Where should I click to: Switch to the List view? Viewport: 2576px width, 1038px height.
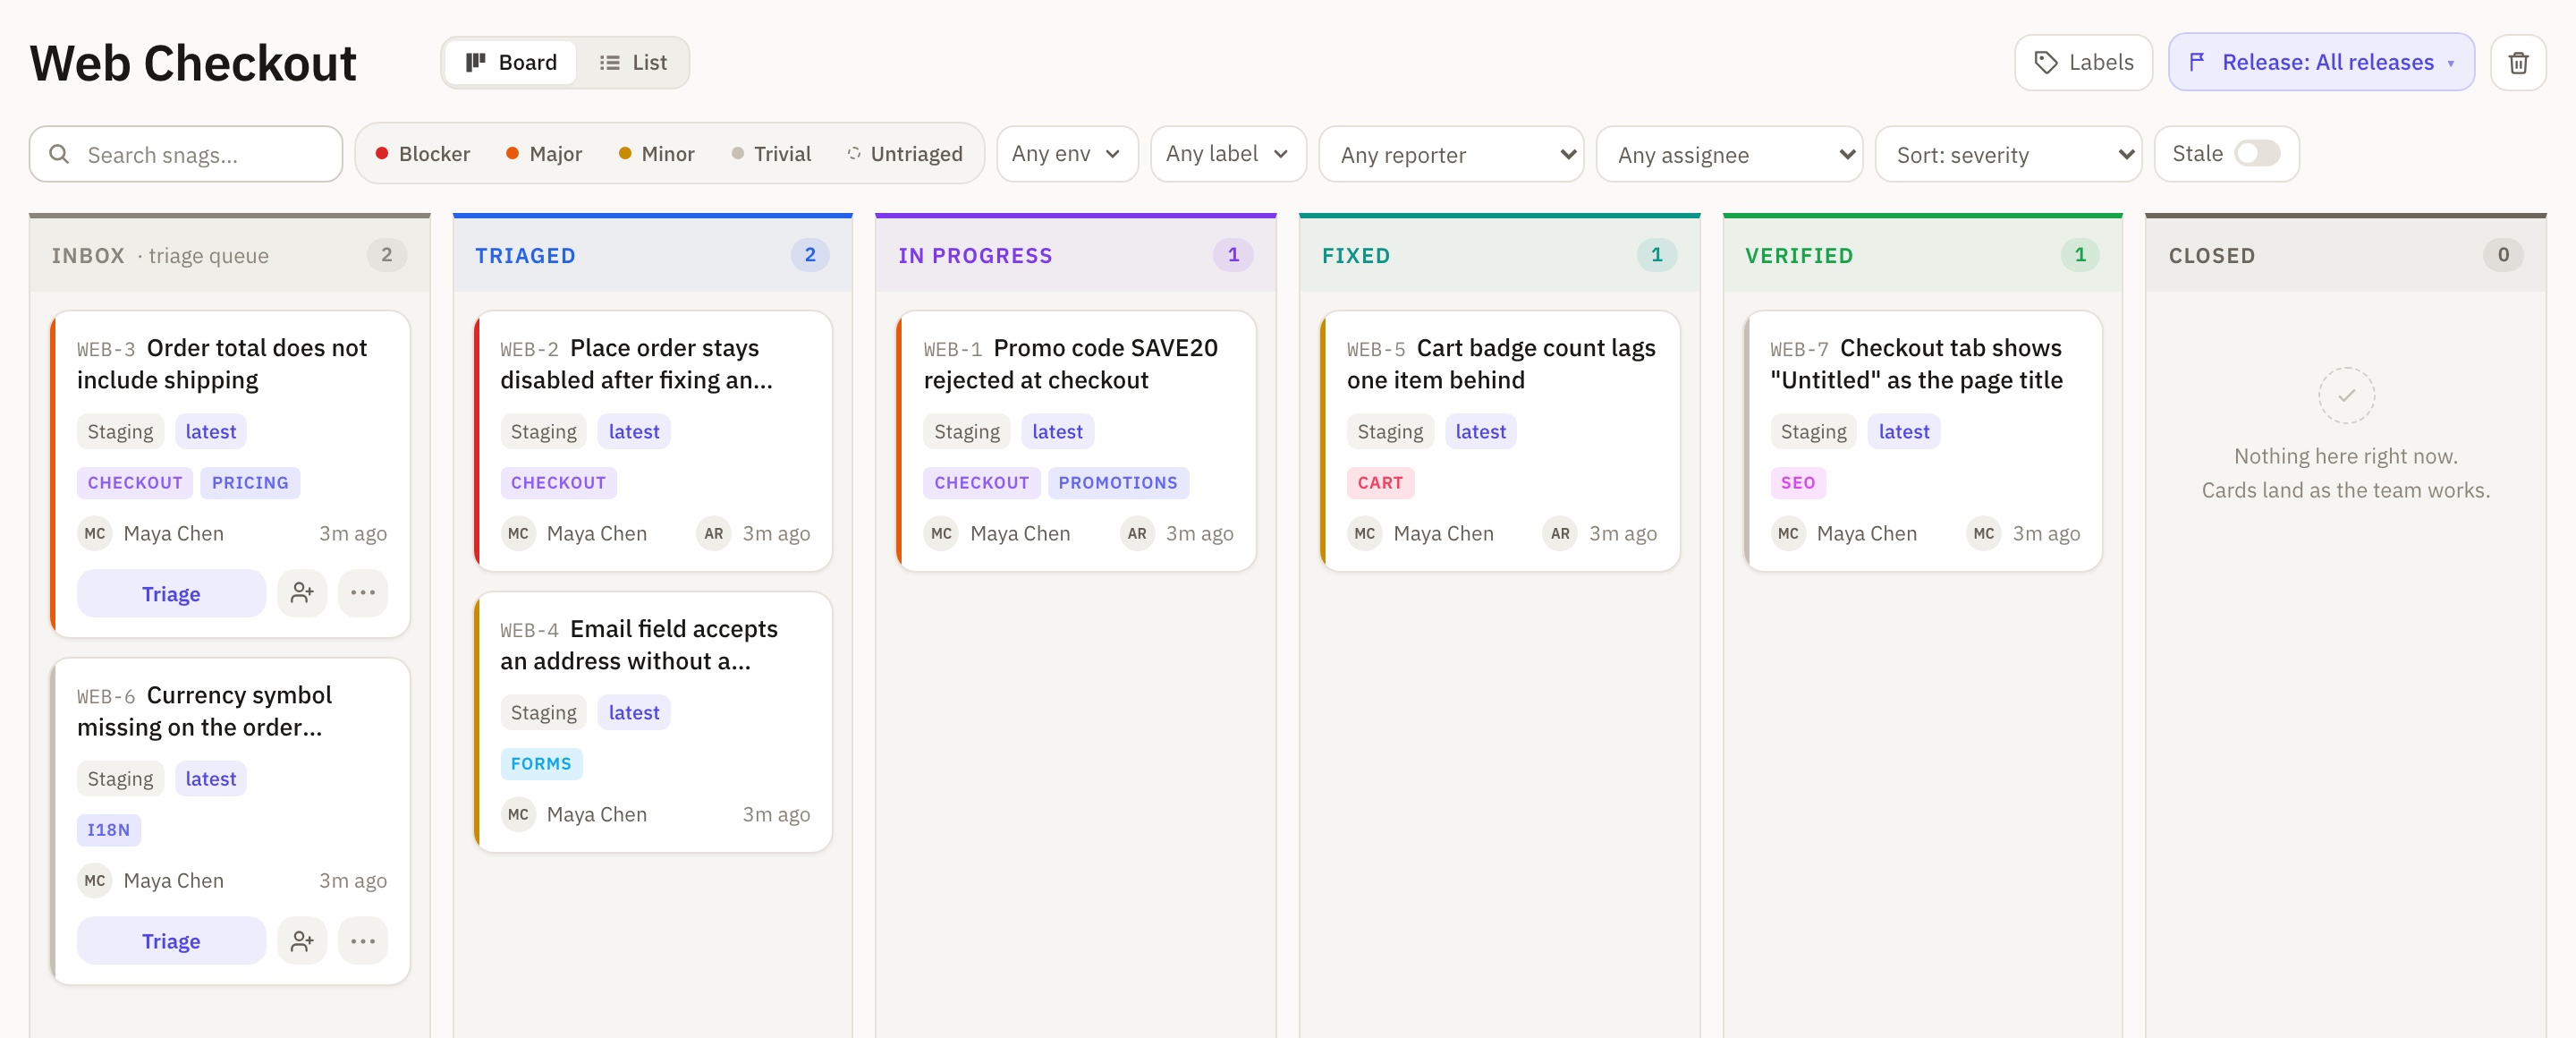(633, 62)
